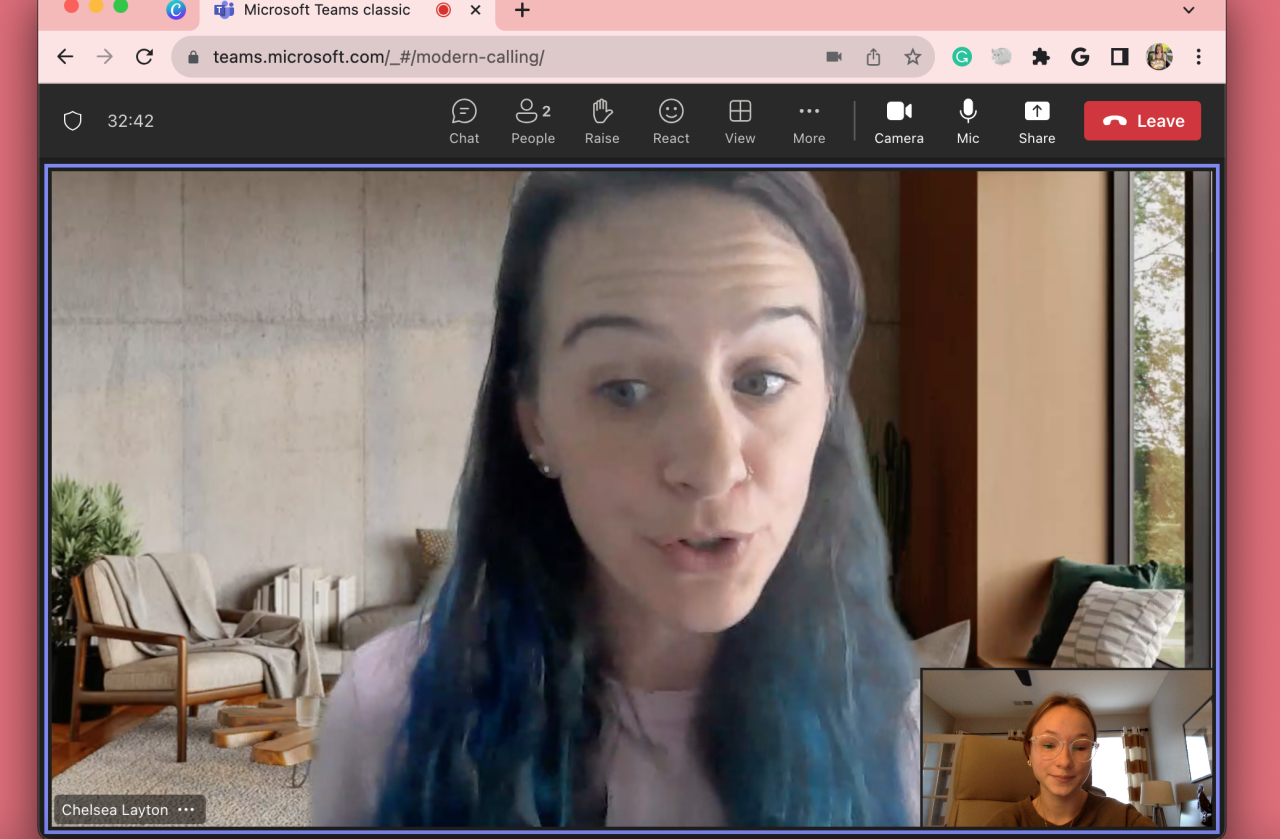
Task: Go back to the previous page
Action: pos(65,57)
